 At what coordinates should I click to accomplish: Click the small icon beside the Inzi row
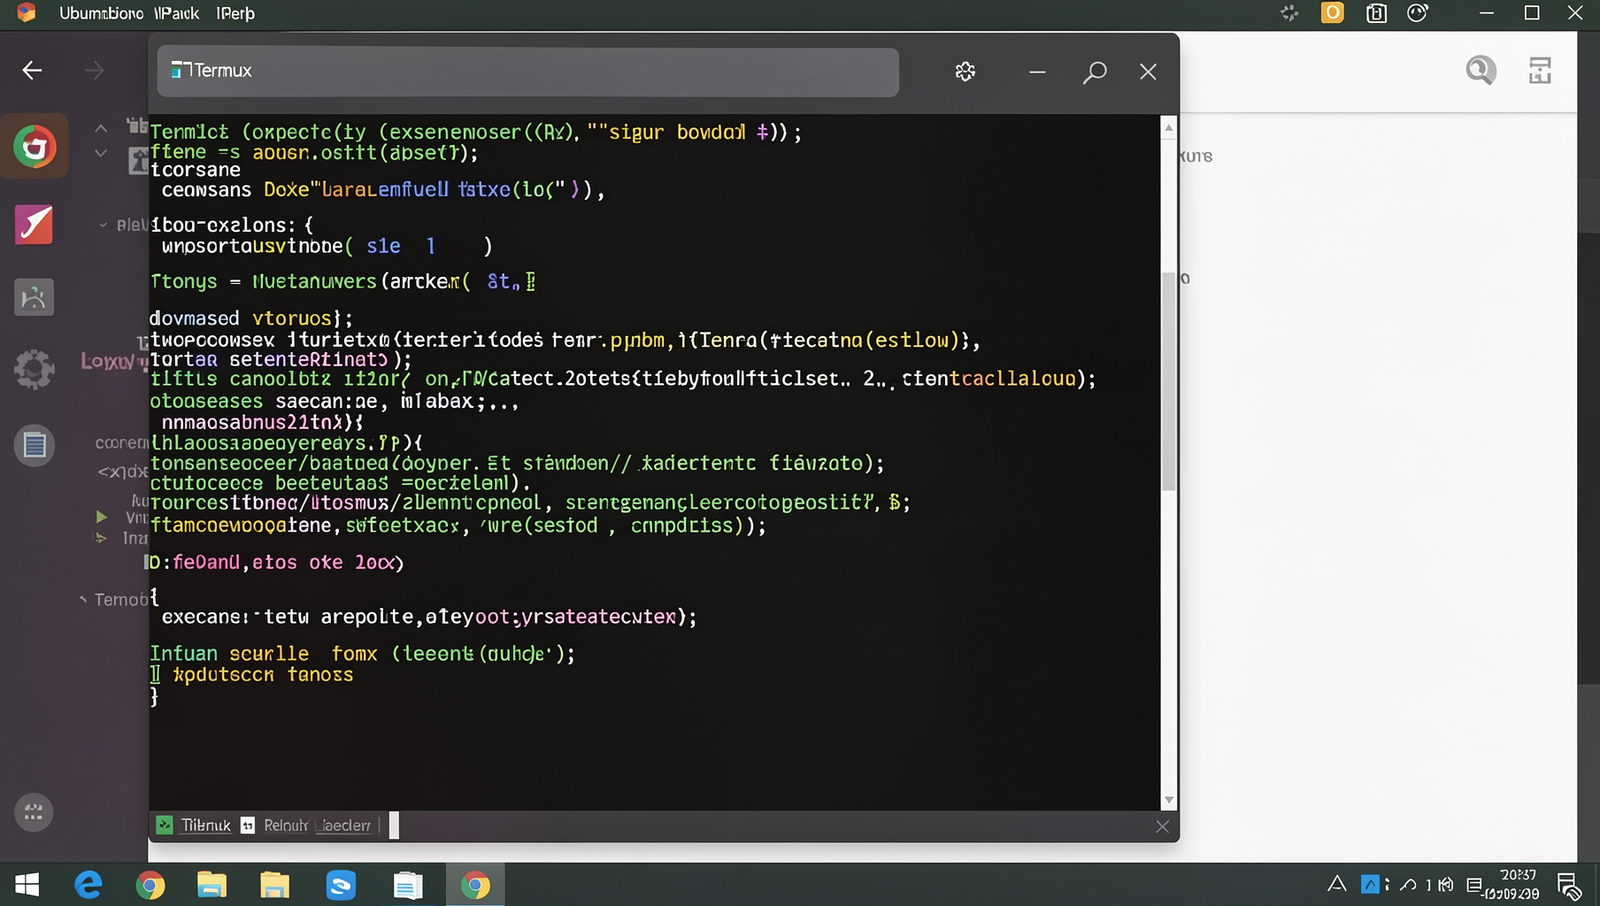[101, 538]
